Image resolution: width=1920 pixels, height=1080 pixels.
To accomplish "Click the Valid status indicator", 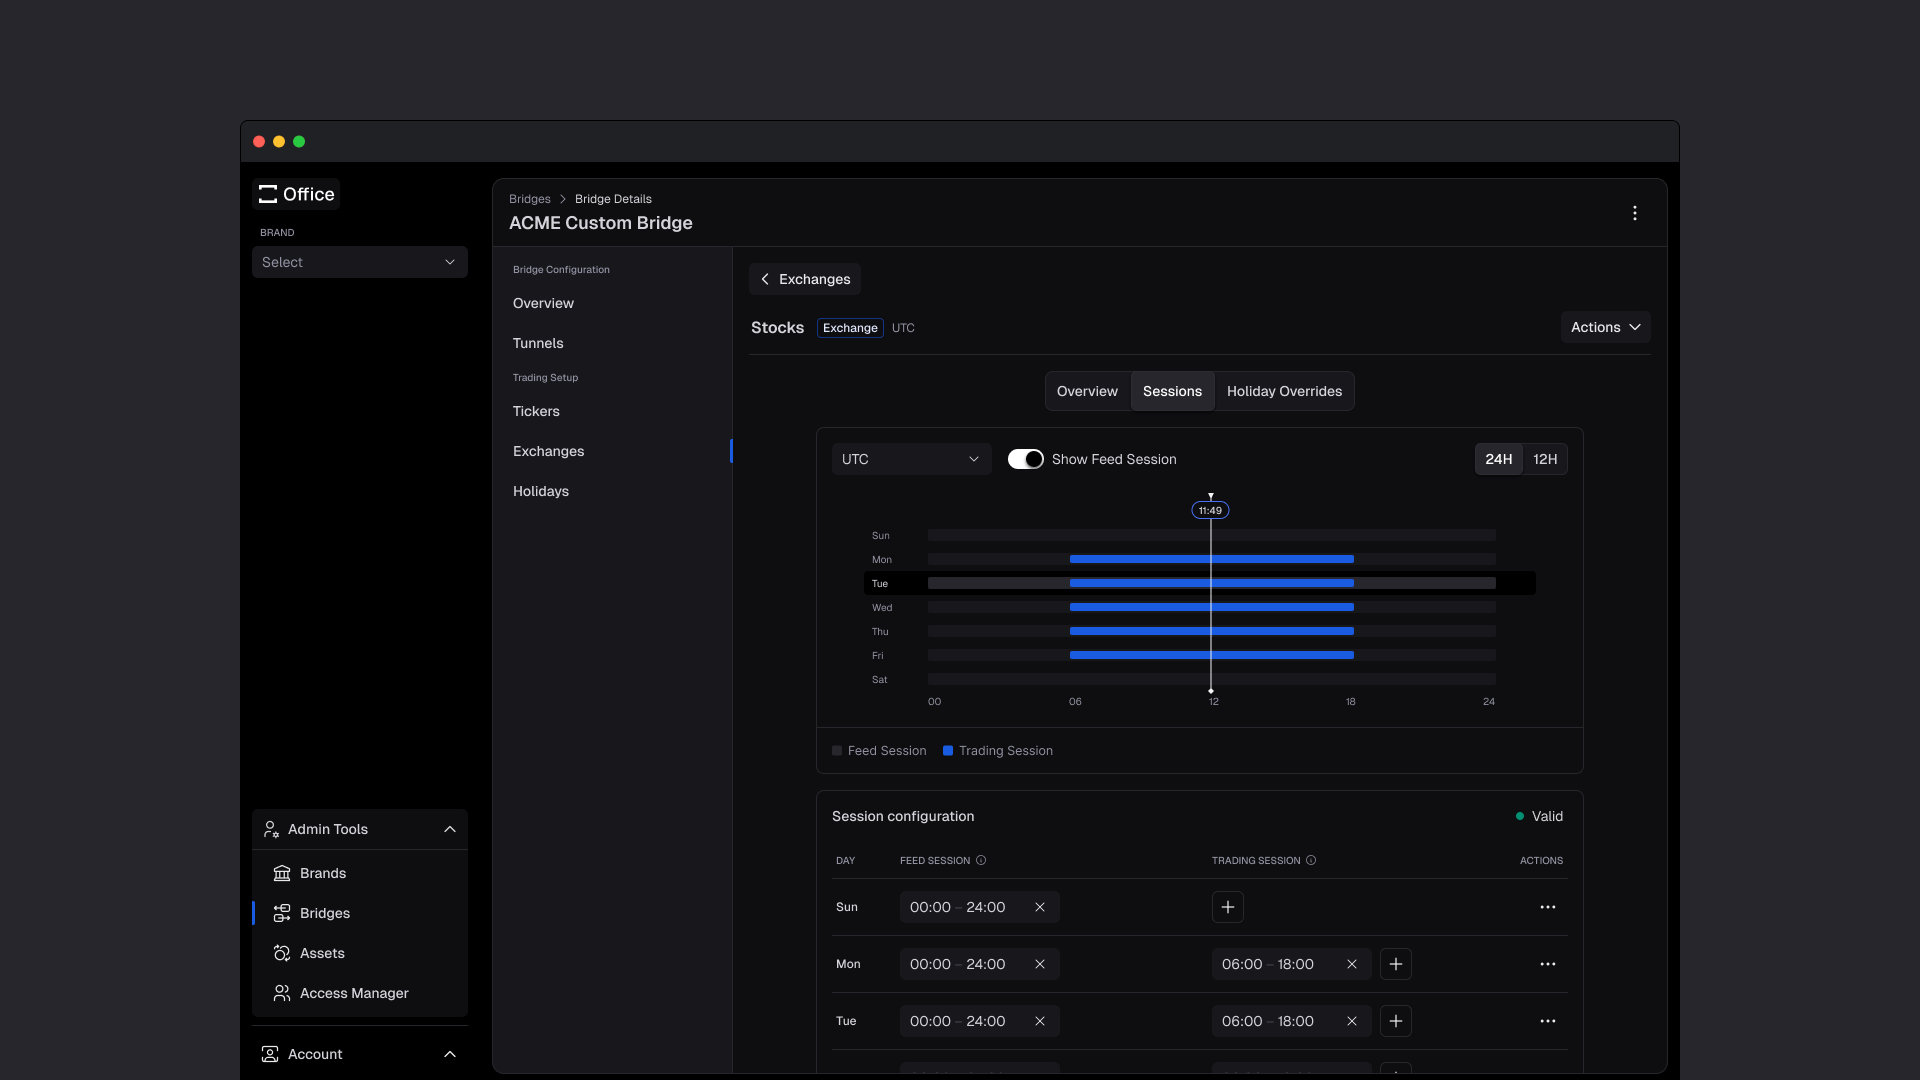I will coord(1539,816).
